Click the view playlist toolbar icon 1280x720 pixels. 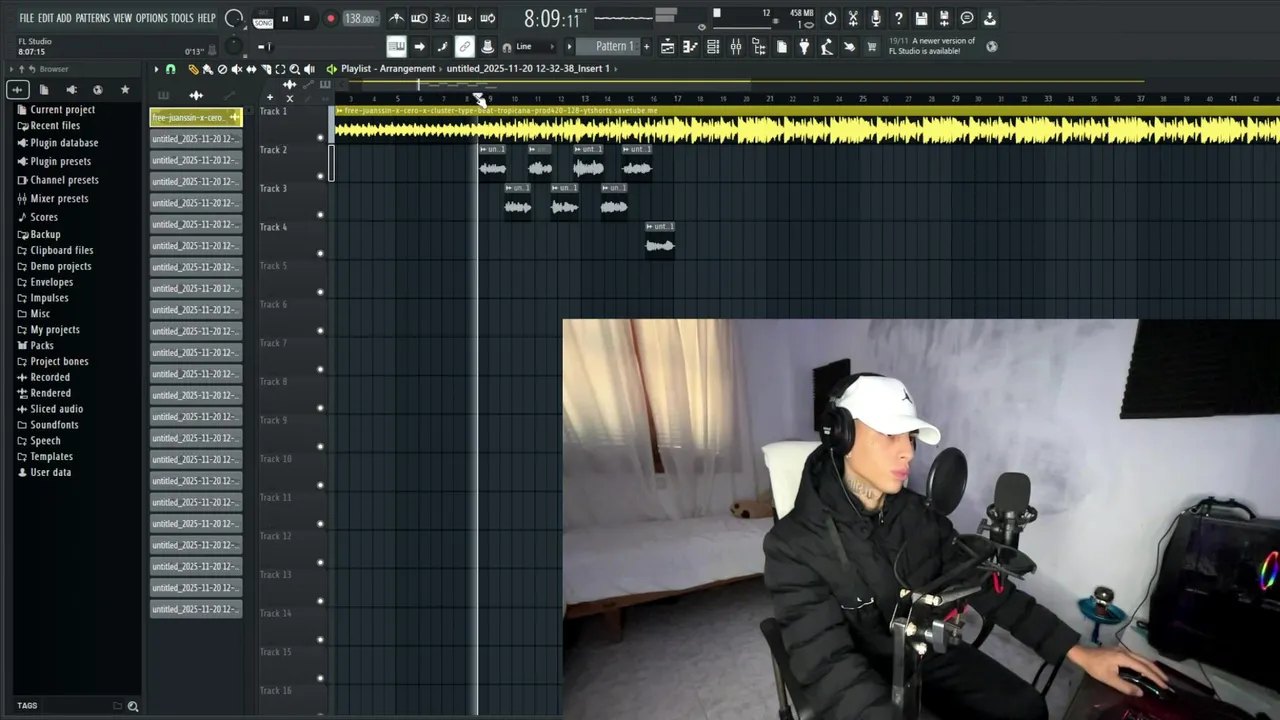pos(667,46)
